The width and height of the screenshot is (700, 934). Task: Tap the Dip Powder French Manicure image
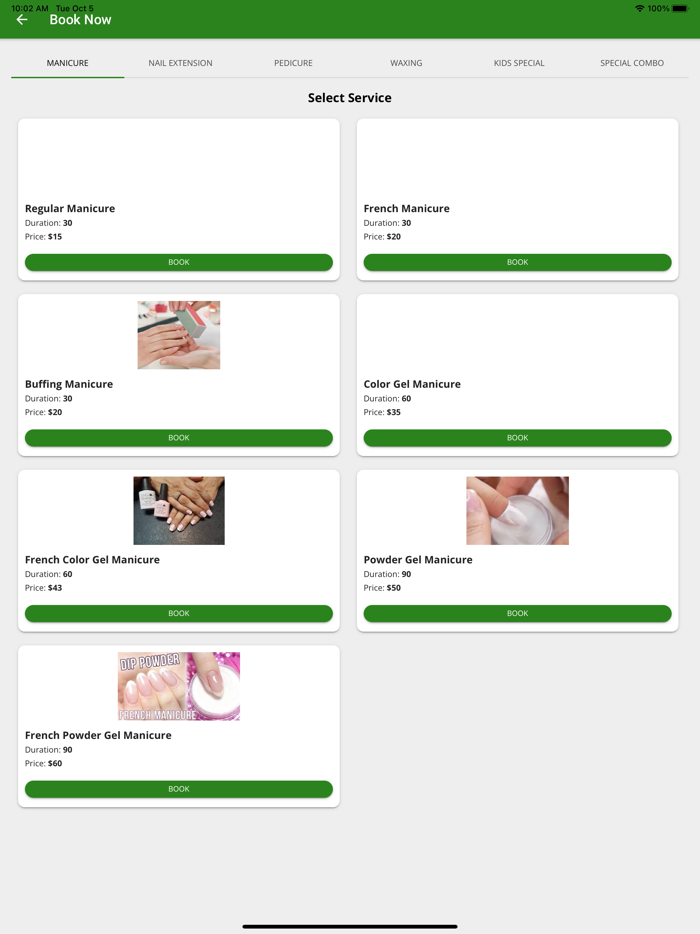179,686
